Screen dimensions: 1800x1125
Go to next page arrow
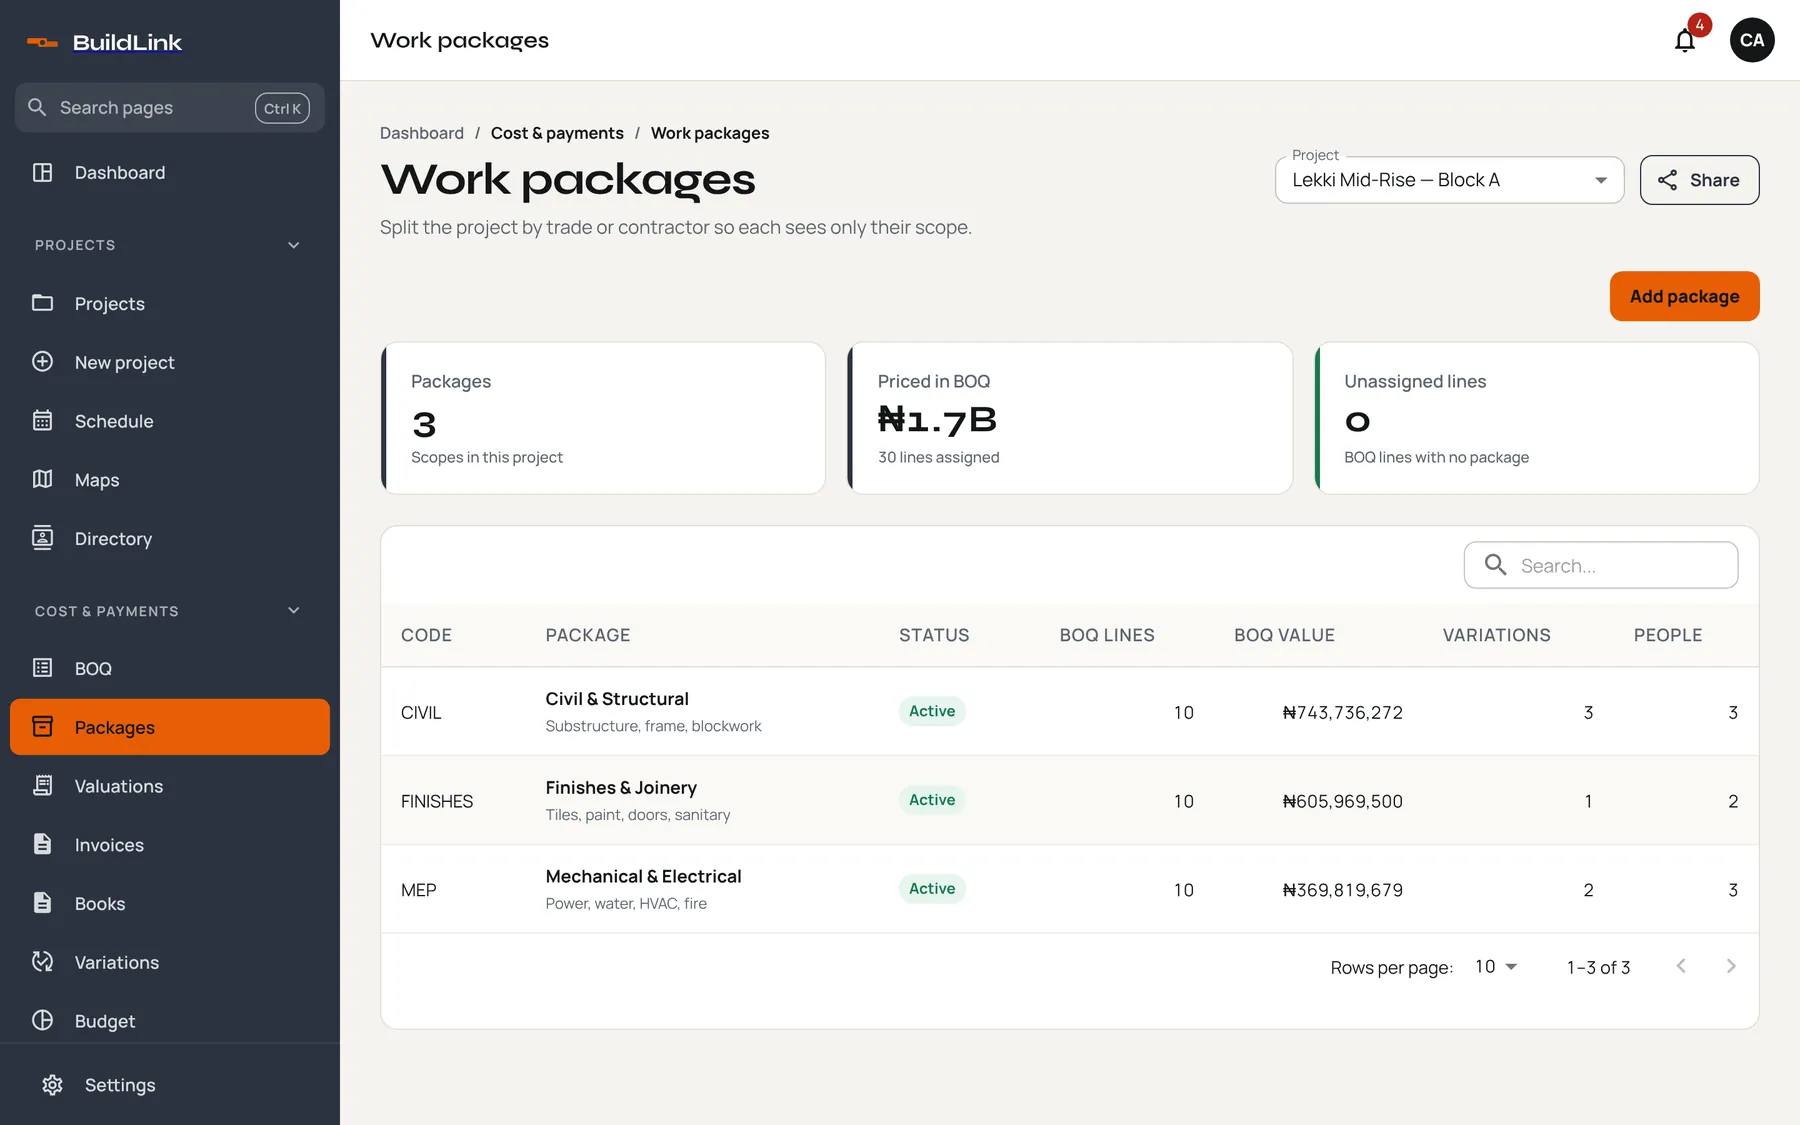[x=1731, y=966]
